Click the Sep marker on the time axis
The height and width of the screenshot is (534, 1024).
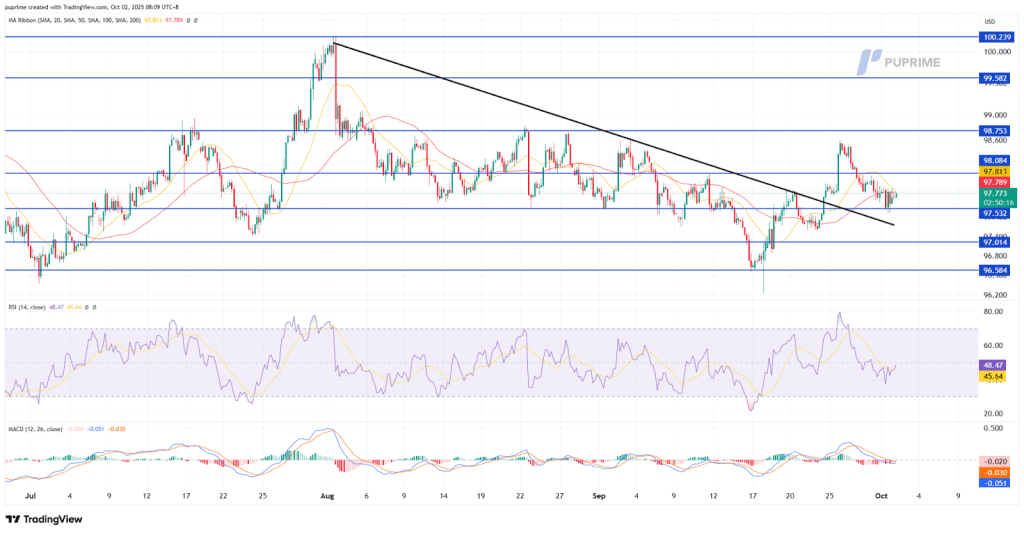(599, 495)
